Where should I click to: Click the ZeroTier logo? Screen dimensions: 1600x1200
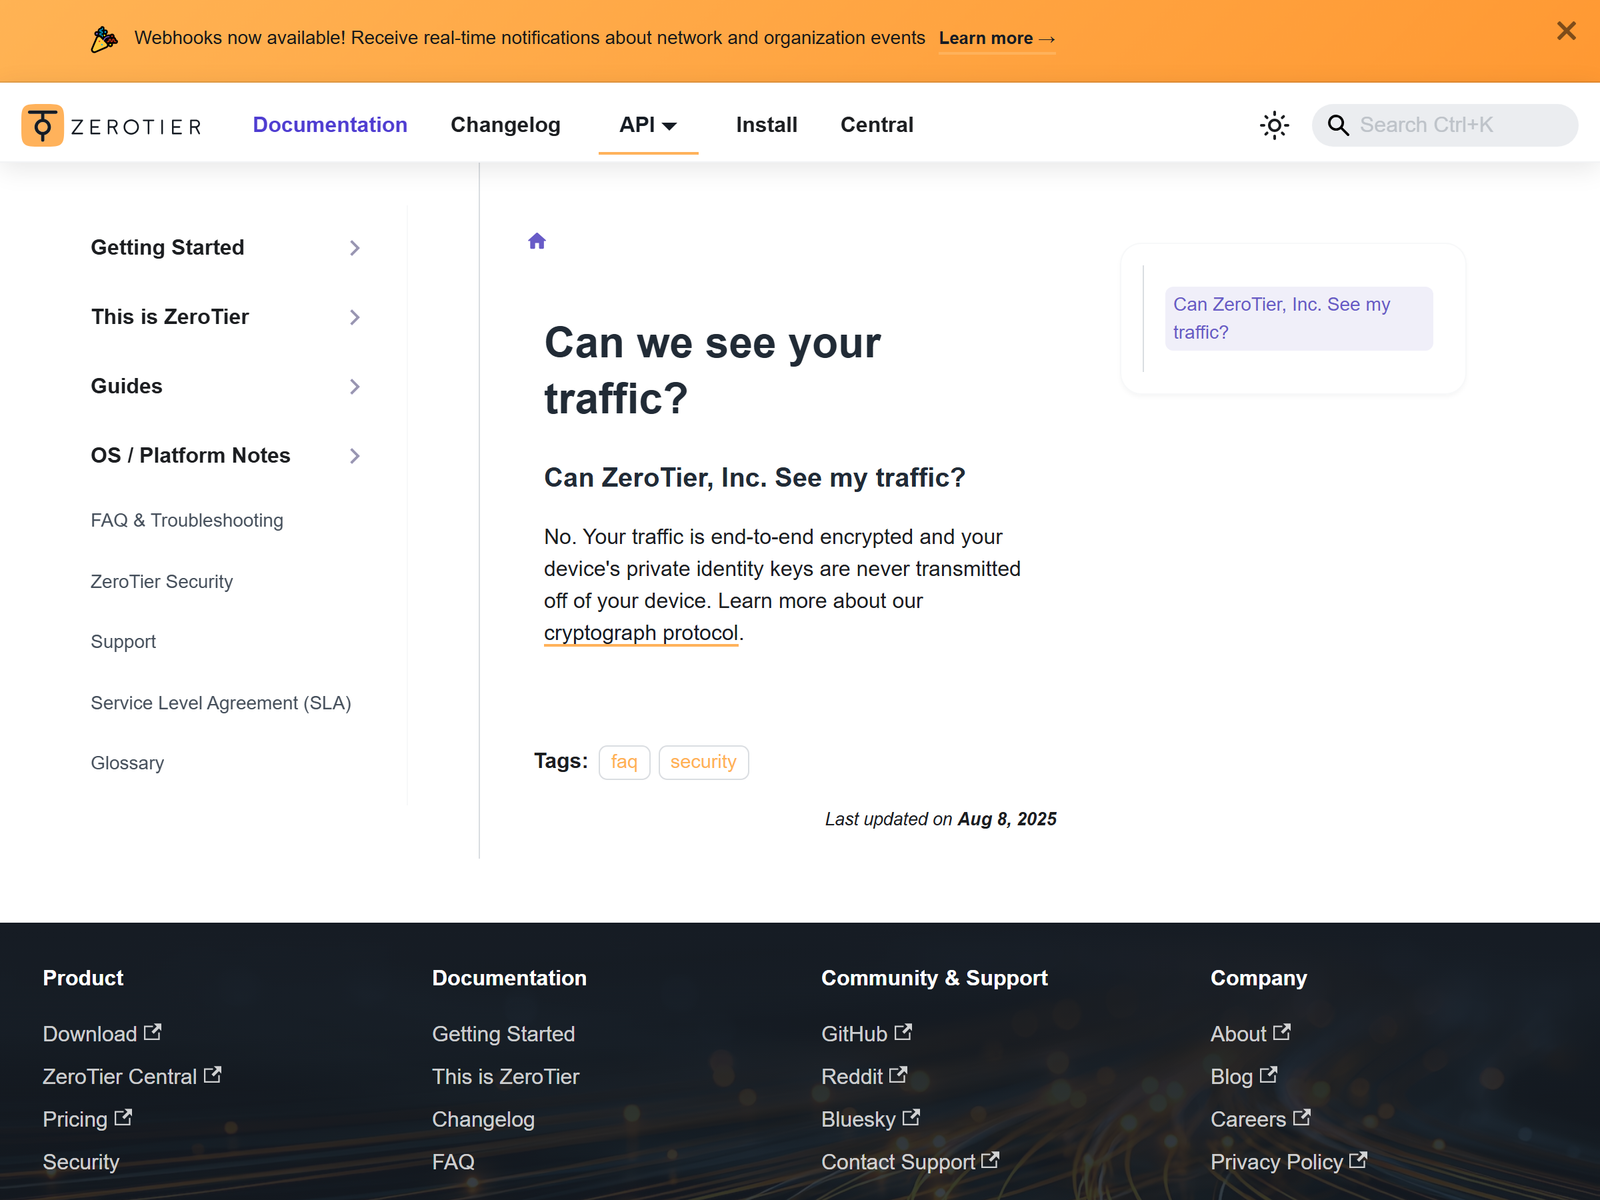pyautogui.click(x=112, y=125)
